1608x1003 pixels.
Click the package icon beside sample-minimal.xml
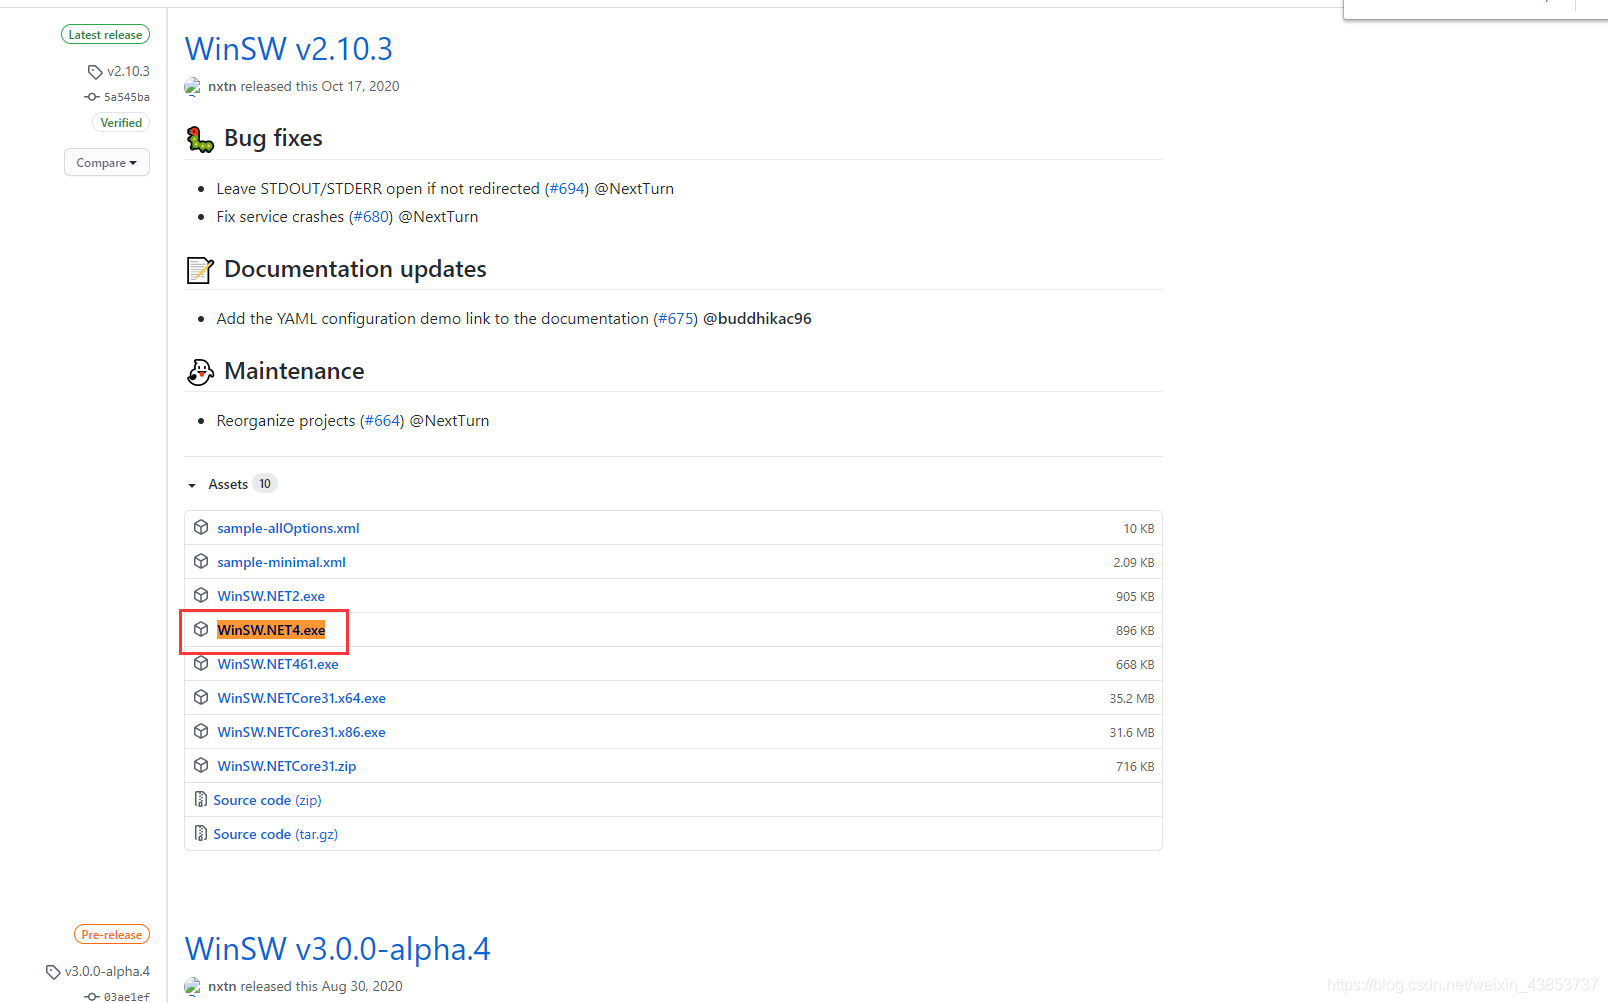[201, 561]
